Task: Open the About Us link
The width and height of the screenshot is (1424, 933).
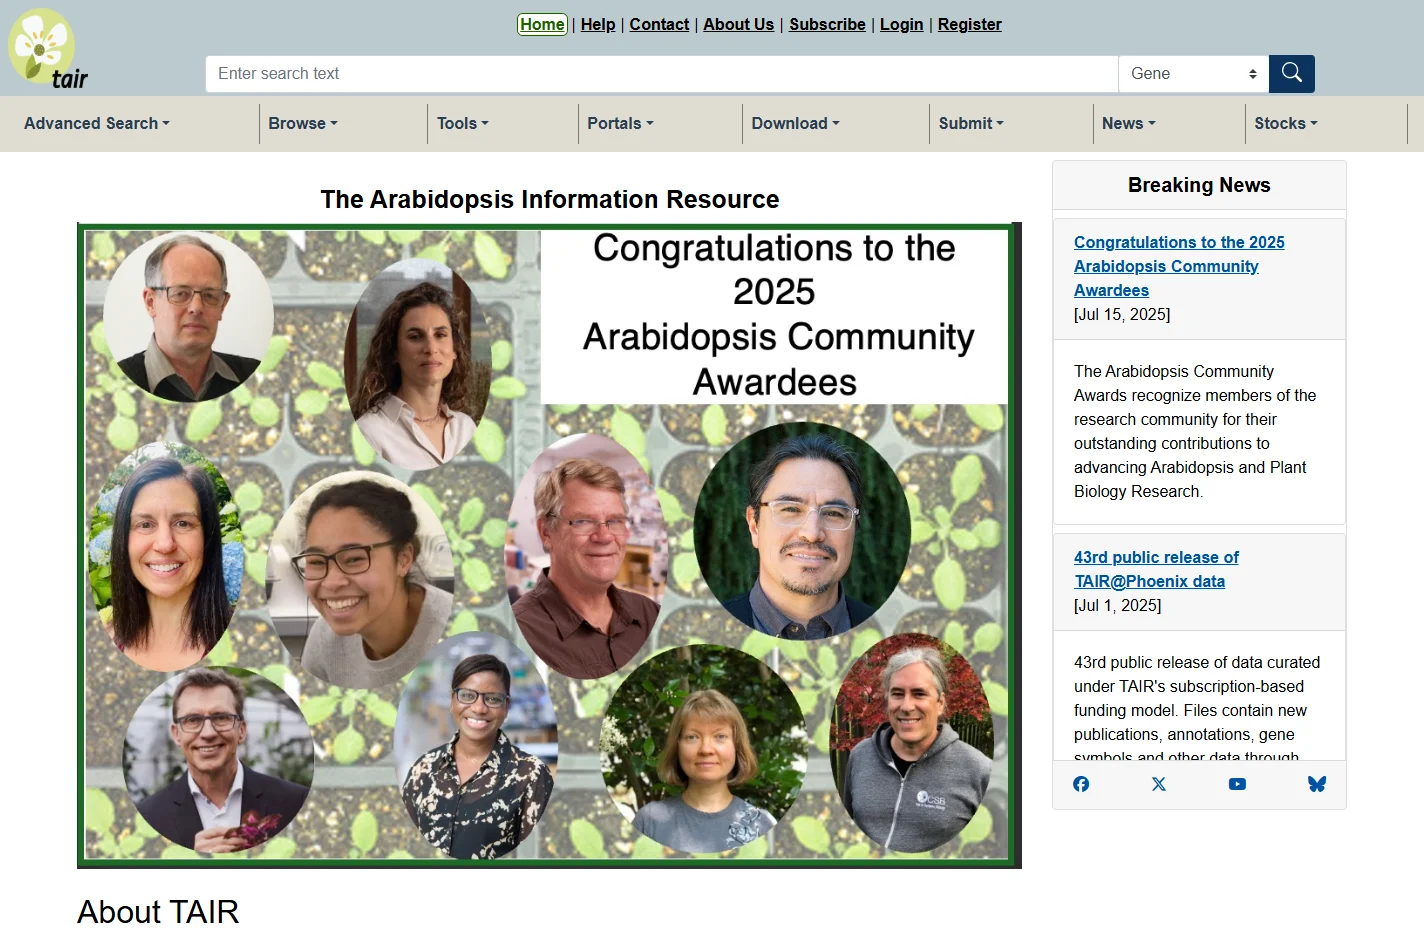Action: [x=738, y=24]
